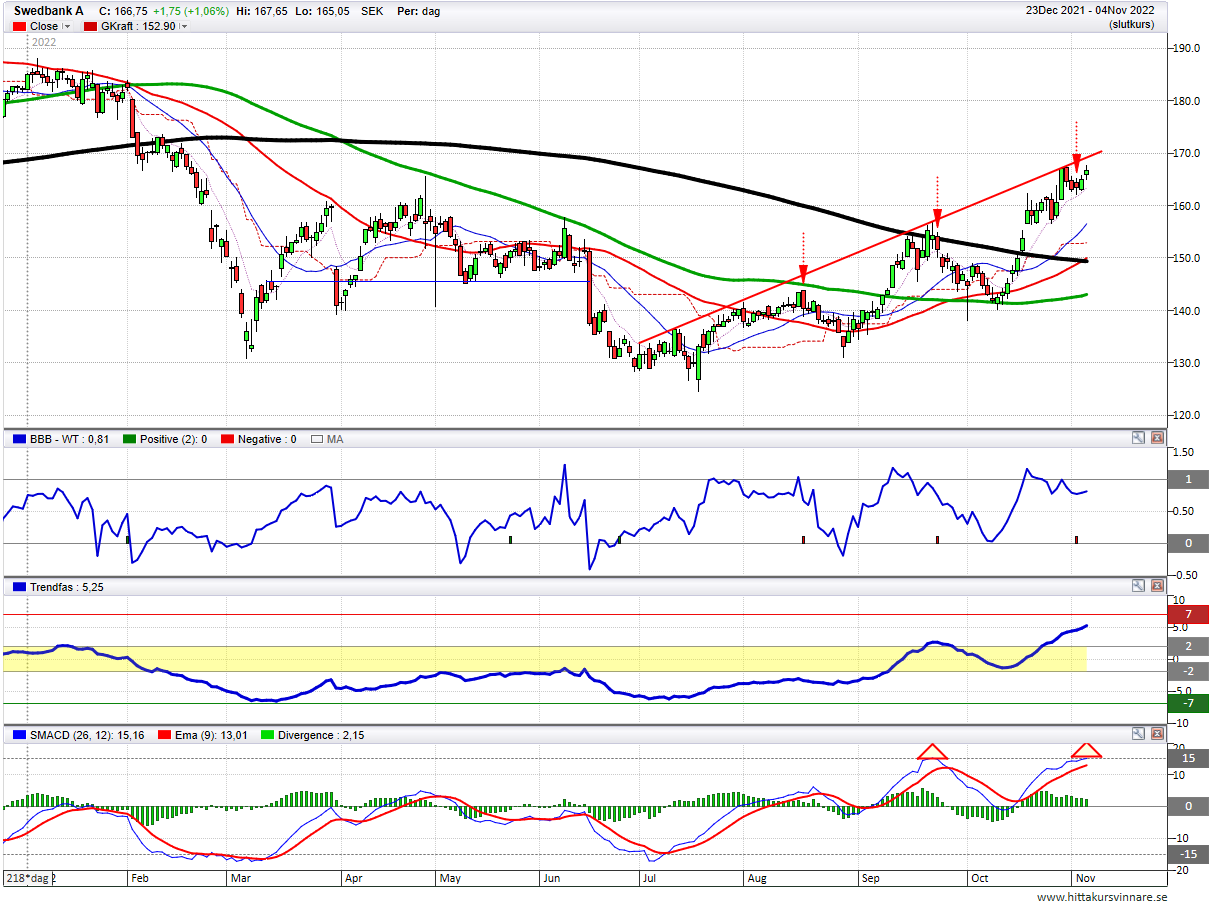Click the gray -15 level marker on SMACD axis
The height and width of the screenshot is (902, 1212).
click(1188, 854)
